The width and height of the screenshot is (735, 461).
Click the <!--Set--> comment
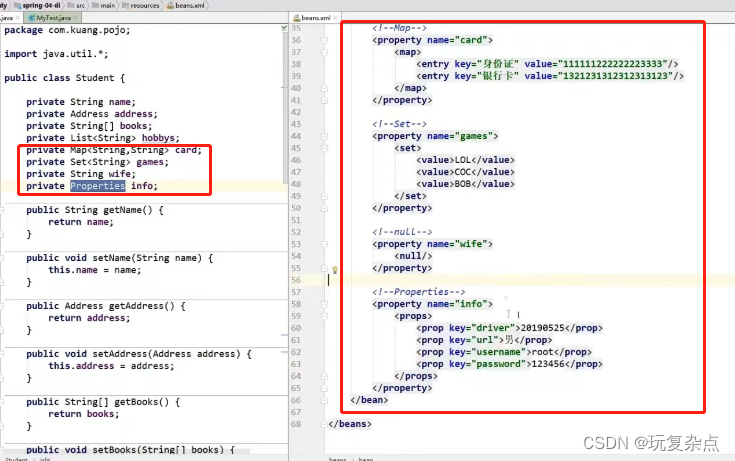399,124
